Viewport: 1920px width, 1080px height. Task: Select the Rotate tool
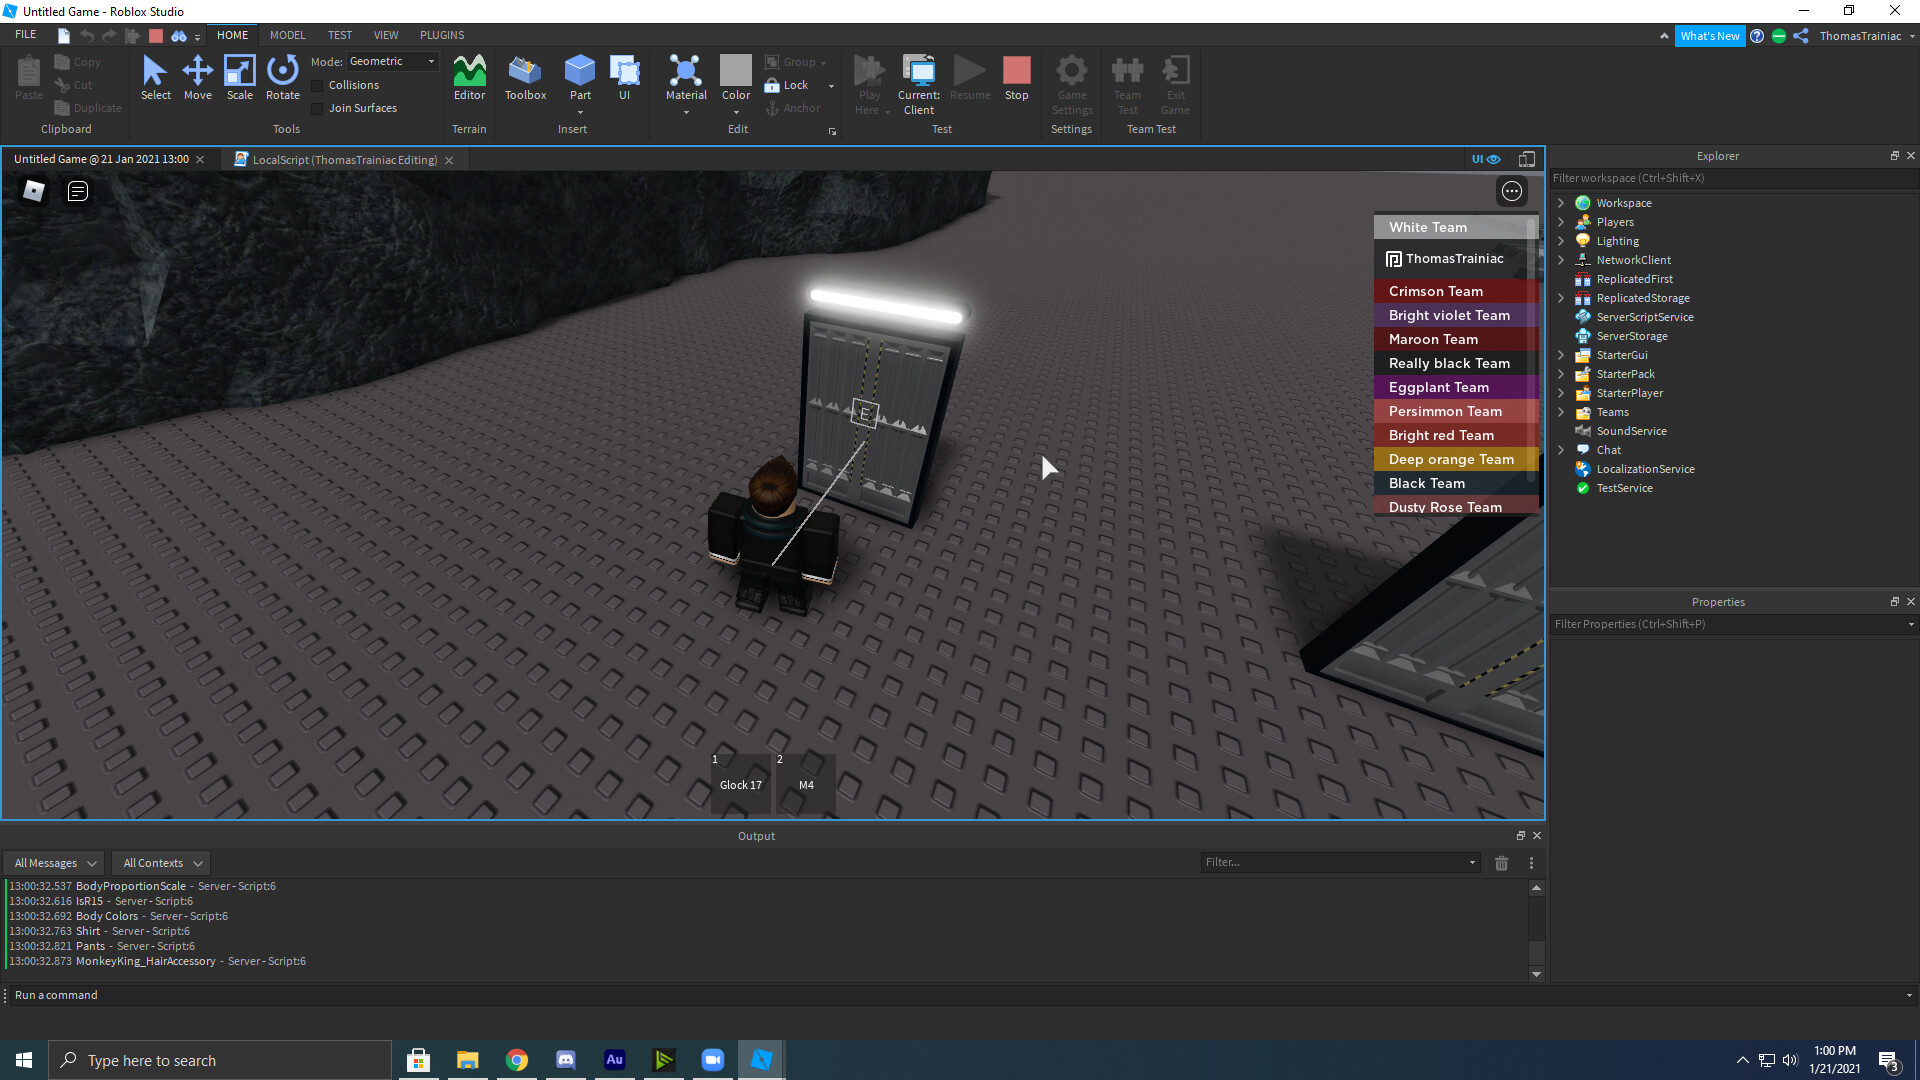[282, 80]
